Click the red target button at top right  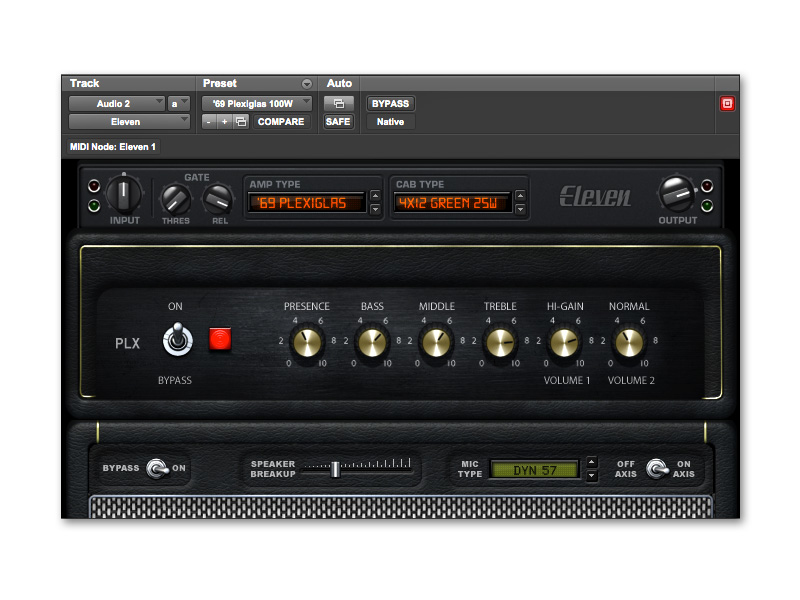click(x=727, y=103)
